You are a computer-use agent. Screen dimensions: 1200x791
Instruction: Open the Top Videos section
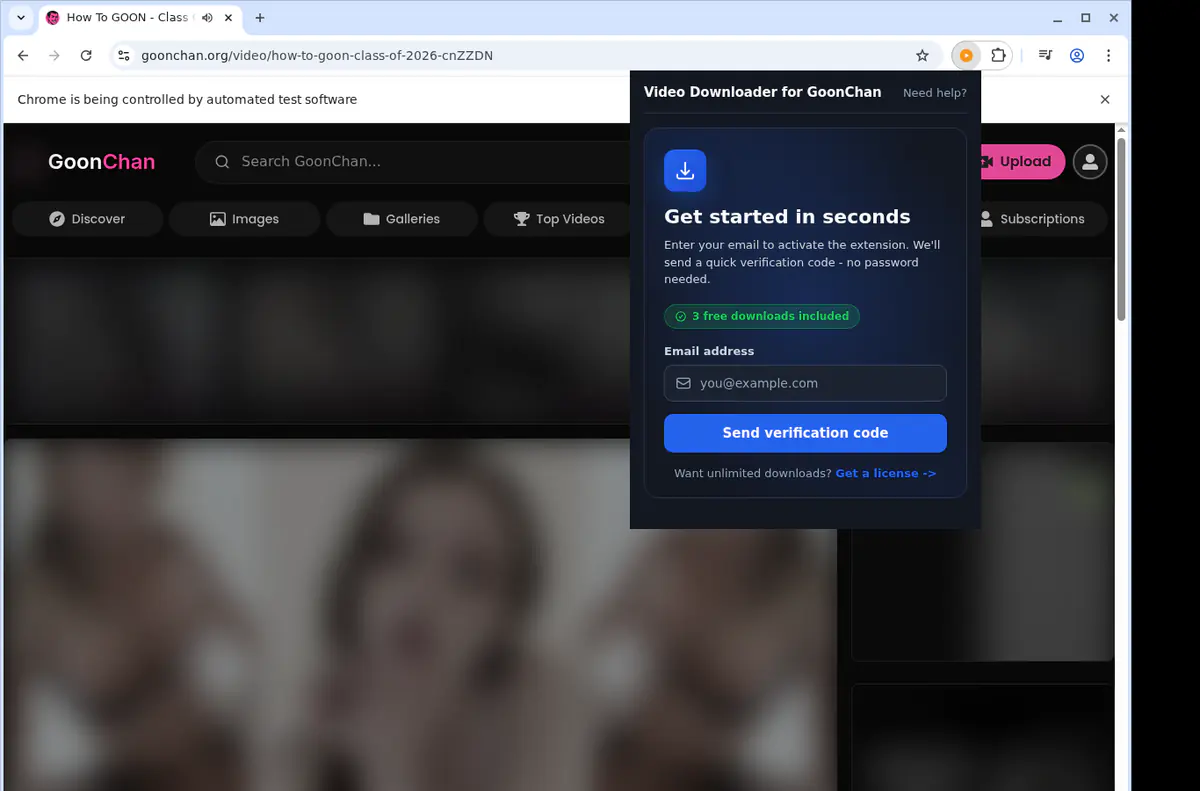click(x=559, y=219)
